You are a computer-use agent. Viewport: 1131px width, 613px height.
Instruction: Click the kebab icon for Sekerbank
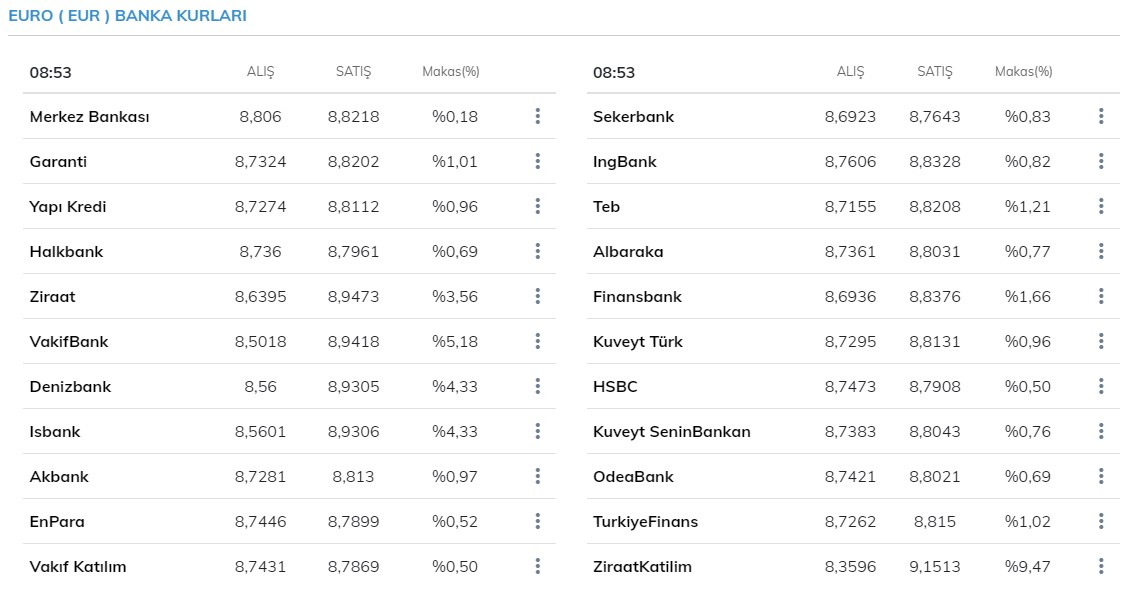(x=1101, y=116)
